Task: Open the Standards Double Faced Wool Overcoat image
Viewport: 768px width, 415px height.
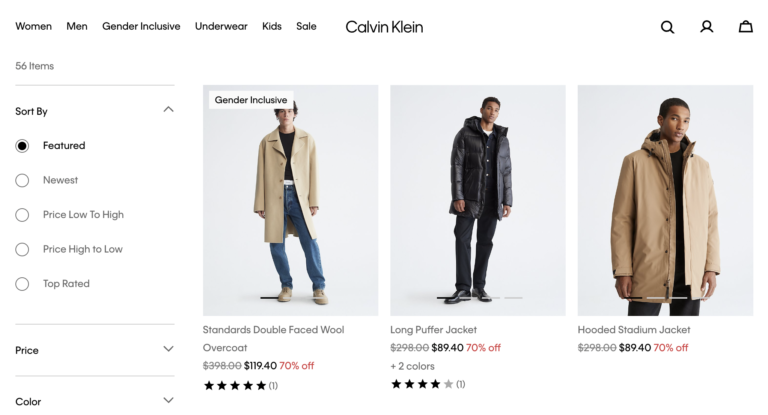Action: point(290,200)
